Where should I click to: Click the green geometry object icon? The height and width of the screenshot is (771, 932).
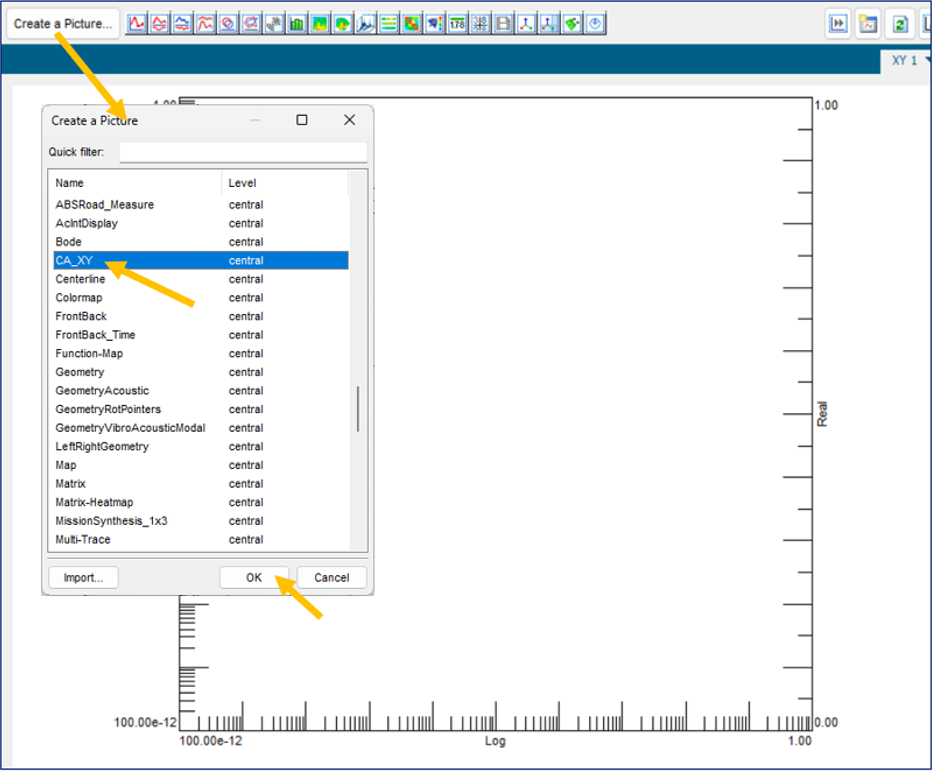tap(571, 24)
